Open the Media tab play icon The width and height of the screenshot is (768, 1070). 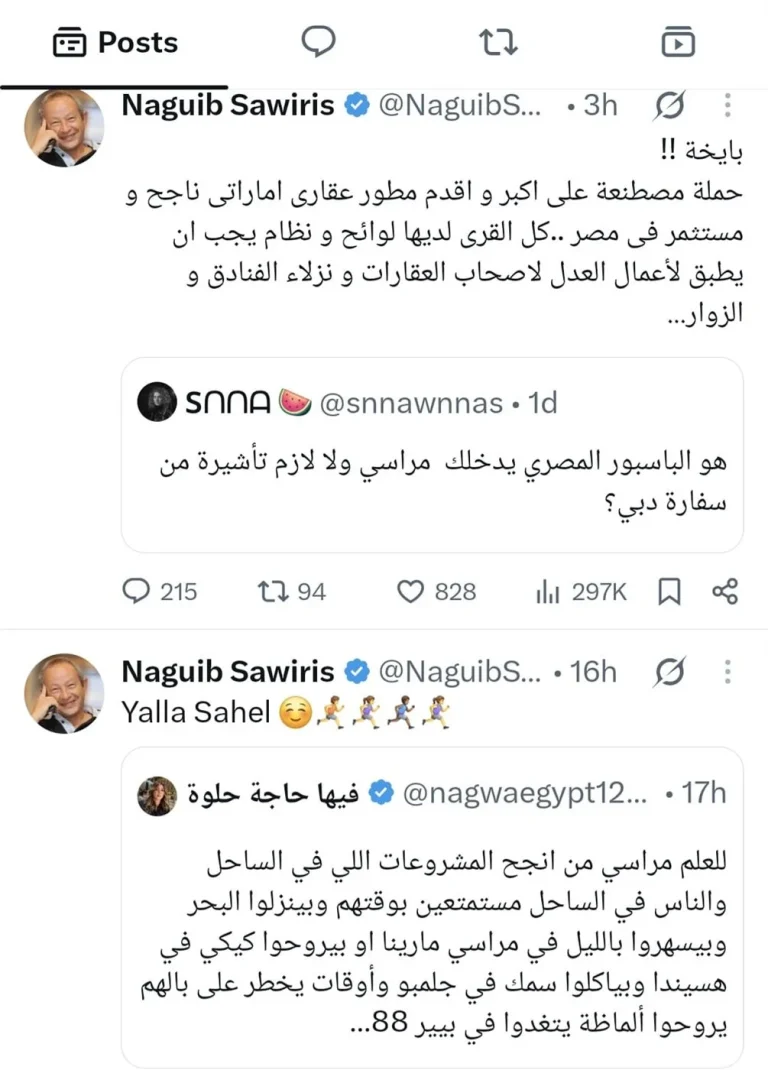pyautogui.click(x=678, y=42)
